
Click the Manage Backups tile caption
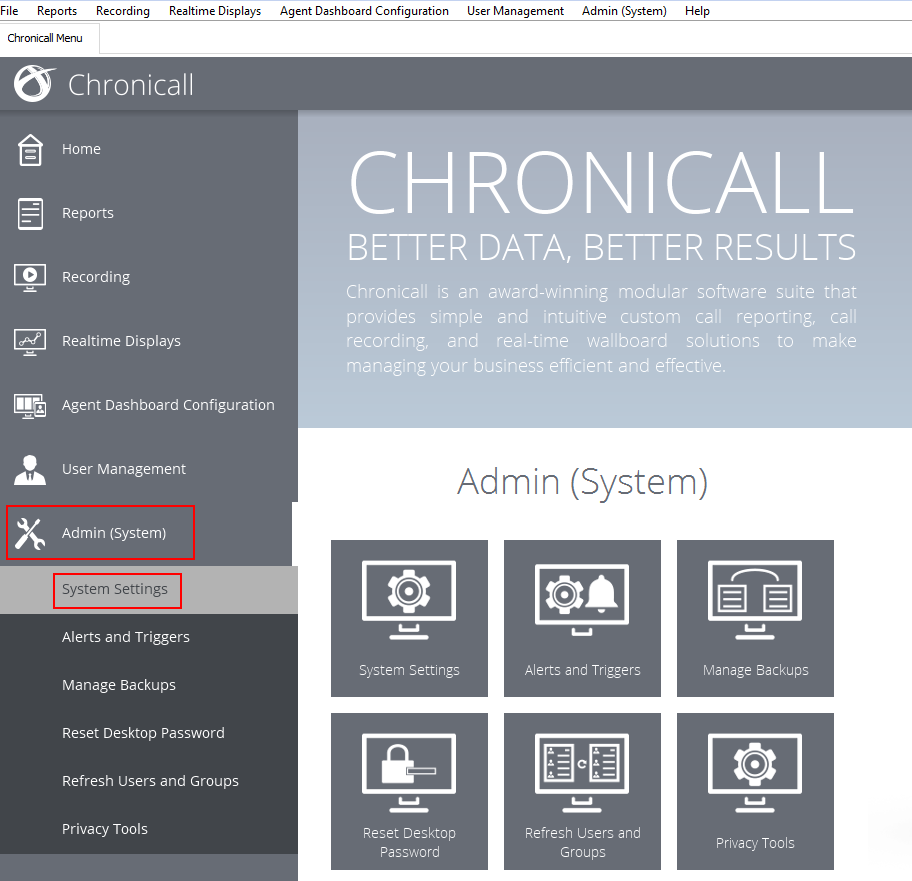click(x=755, y=670)
